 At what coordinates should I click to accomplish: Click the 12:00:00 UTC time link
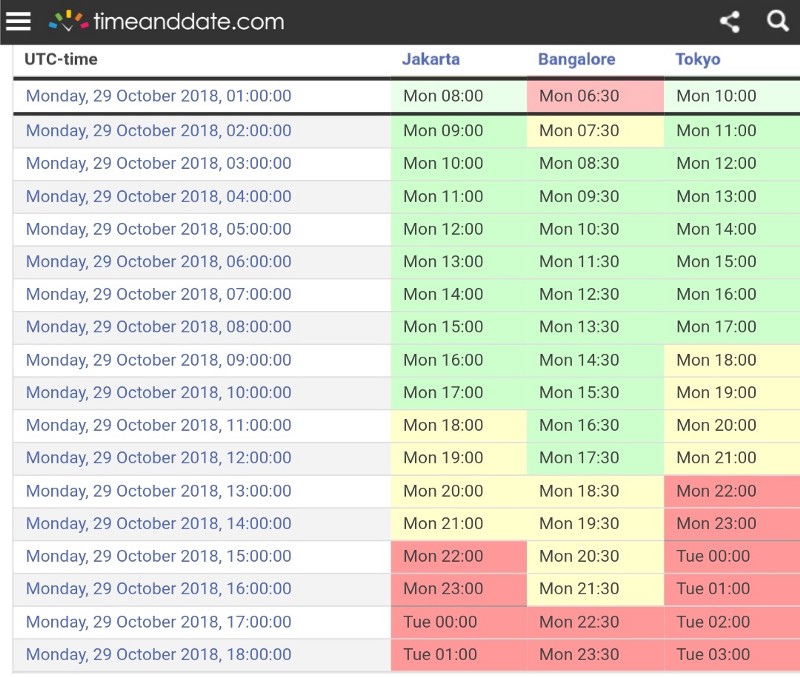tap(158, 458)
